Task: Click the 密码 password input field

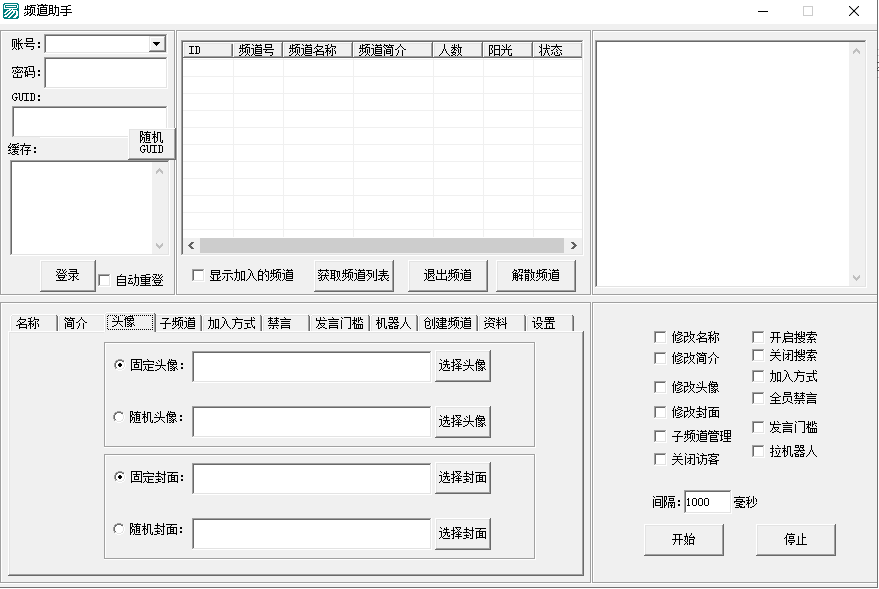Action: pos(105,73)
